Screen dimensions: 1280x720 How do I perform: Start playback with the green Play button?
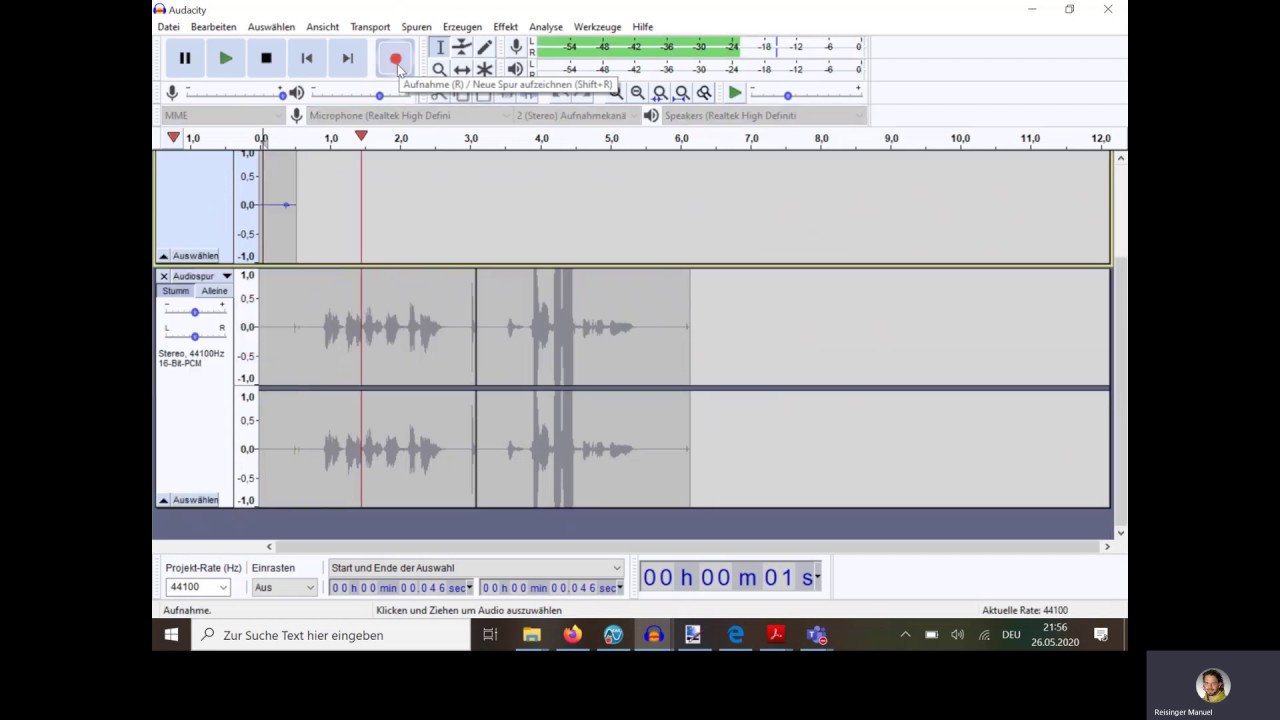(x=226, y=59)
